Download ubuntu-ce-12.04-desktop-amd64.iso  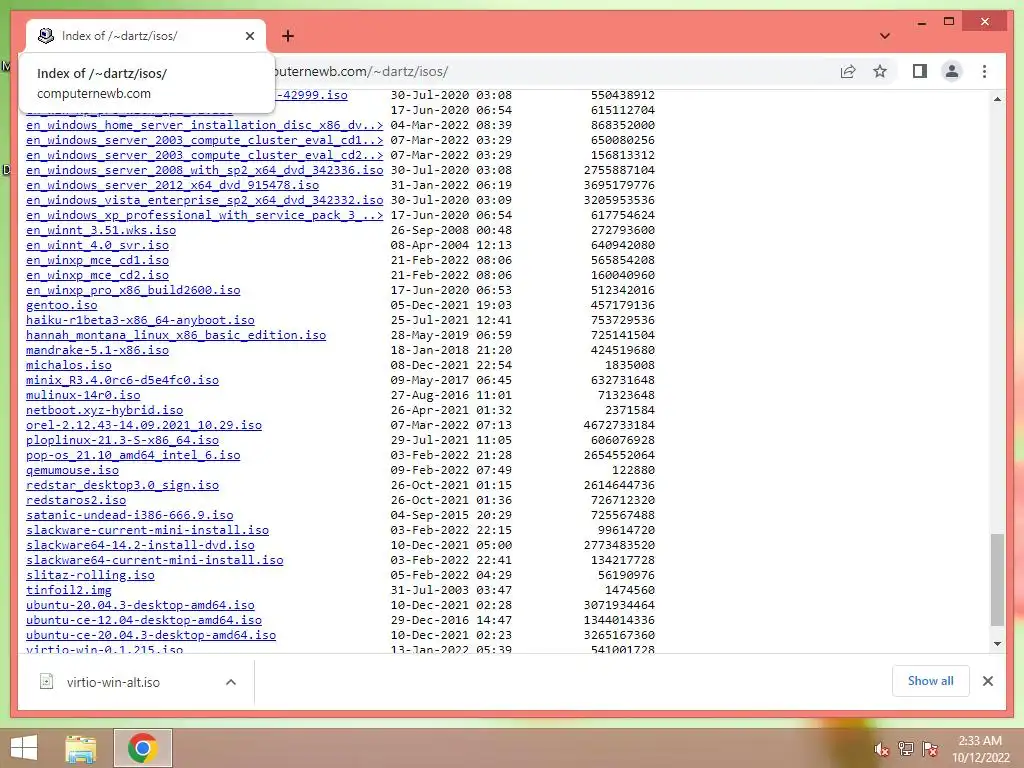(144, 620)
